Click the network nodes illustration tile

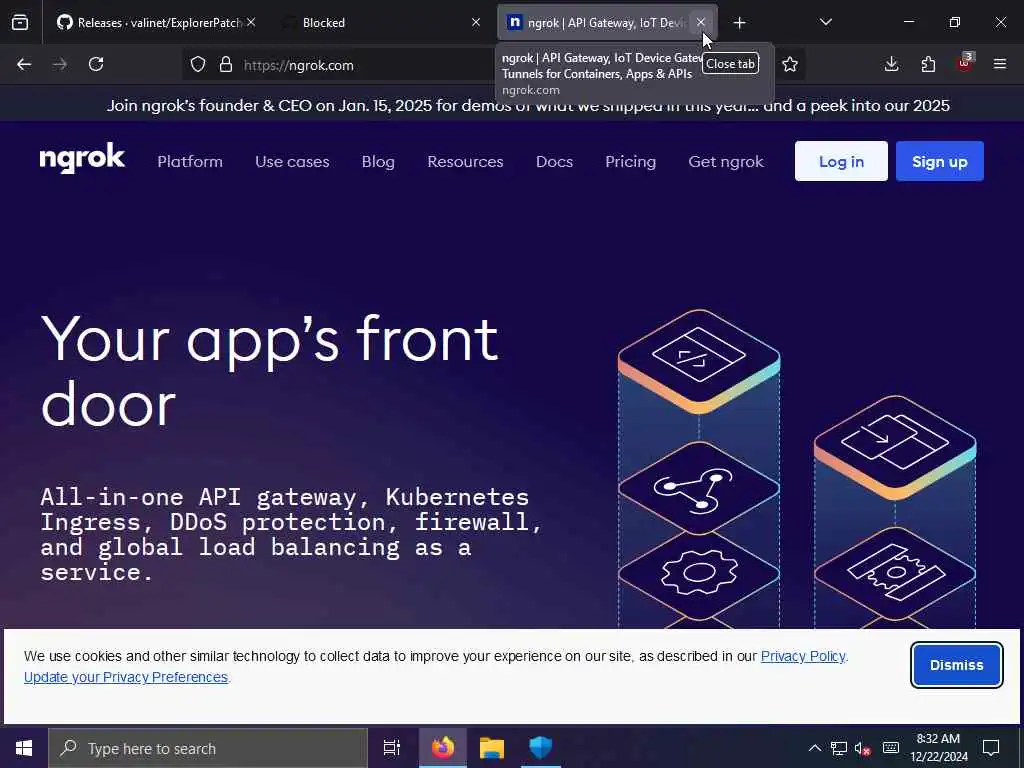pyautogui.click(x=699, y=488)
